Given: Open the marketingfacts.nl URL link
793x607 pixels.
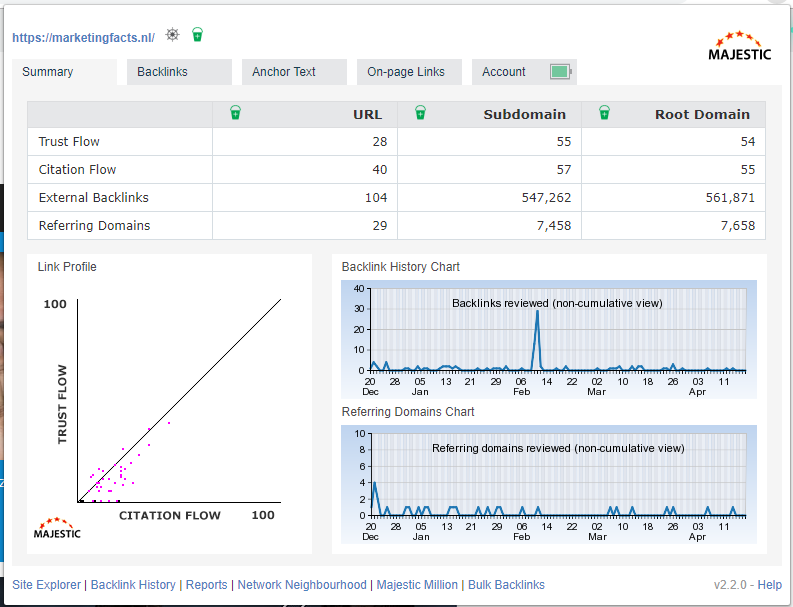Looking at the screenshot, I should point(83,38).
